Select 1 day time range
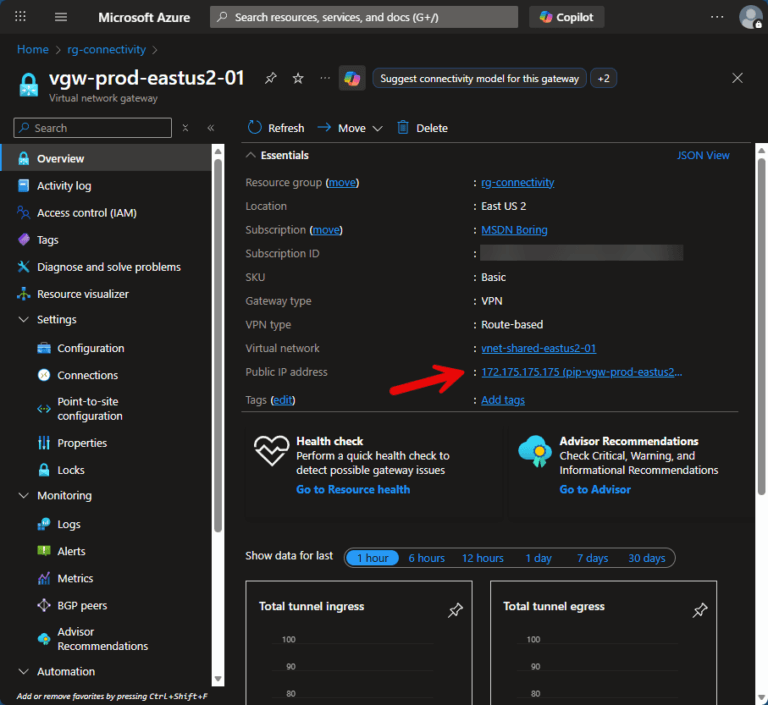768x705 pixels. (x=538, y=558)
